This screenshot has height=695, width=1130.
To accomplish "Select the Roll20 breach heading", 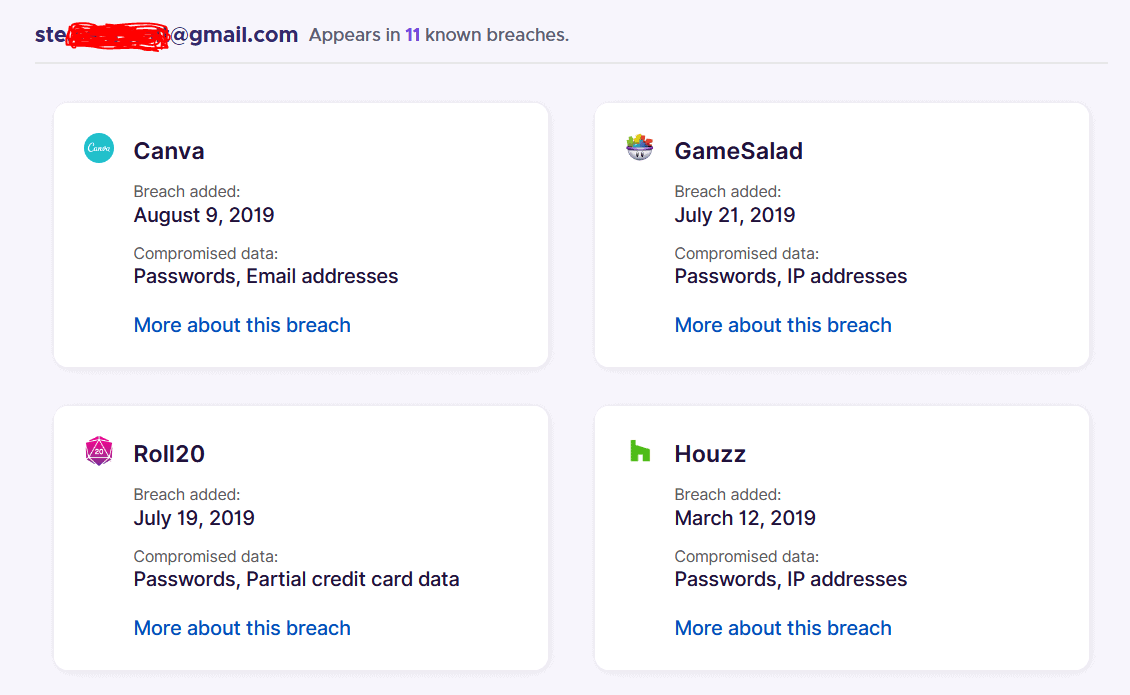I will point(169,454).
